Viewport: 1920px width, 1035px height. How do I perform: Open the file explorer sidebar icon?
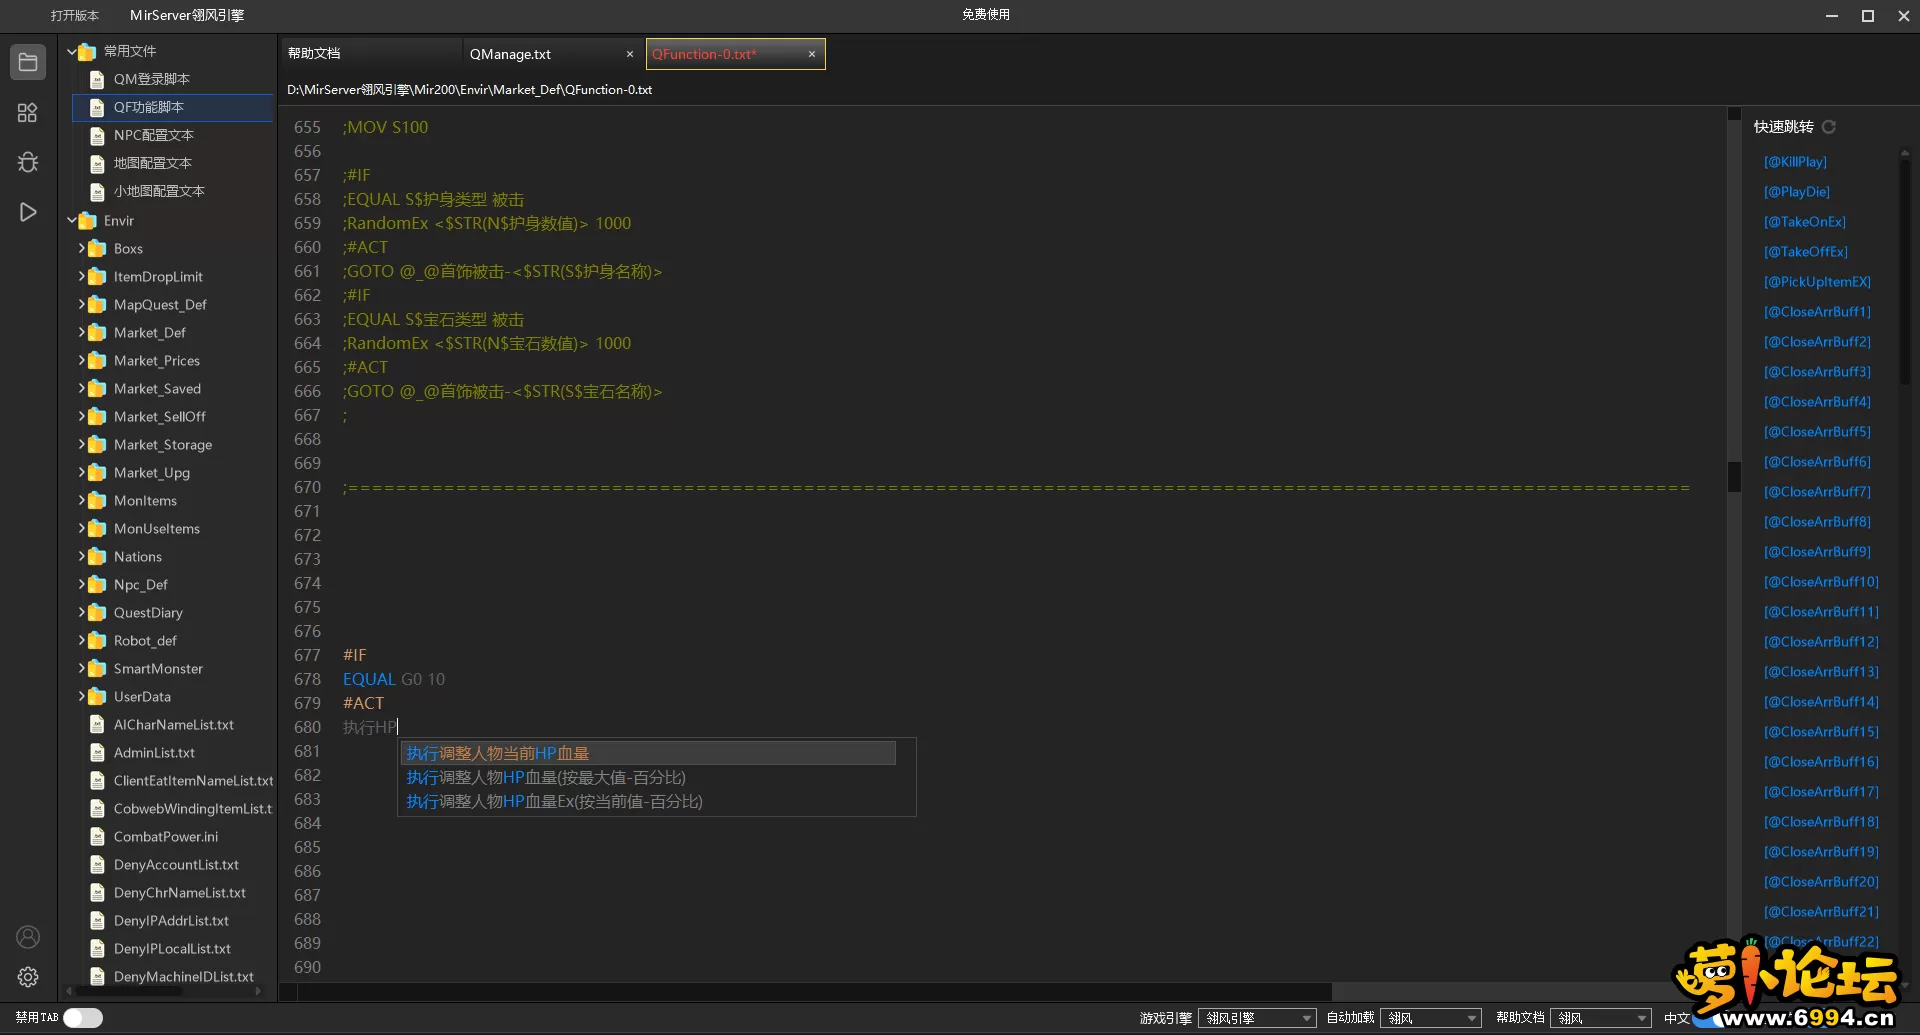tap(28, 62)
